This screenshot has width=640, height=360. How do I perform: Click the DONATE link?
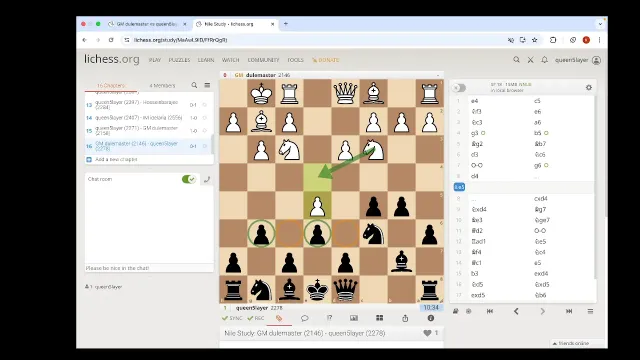click(326, 60)
